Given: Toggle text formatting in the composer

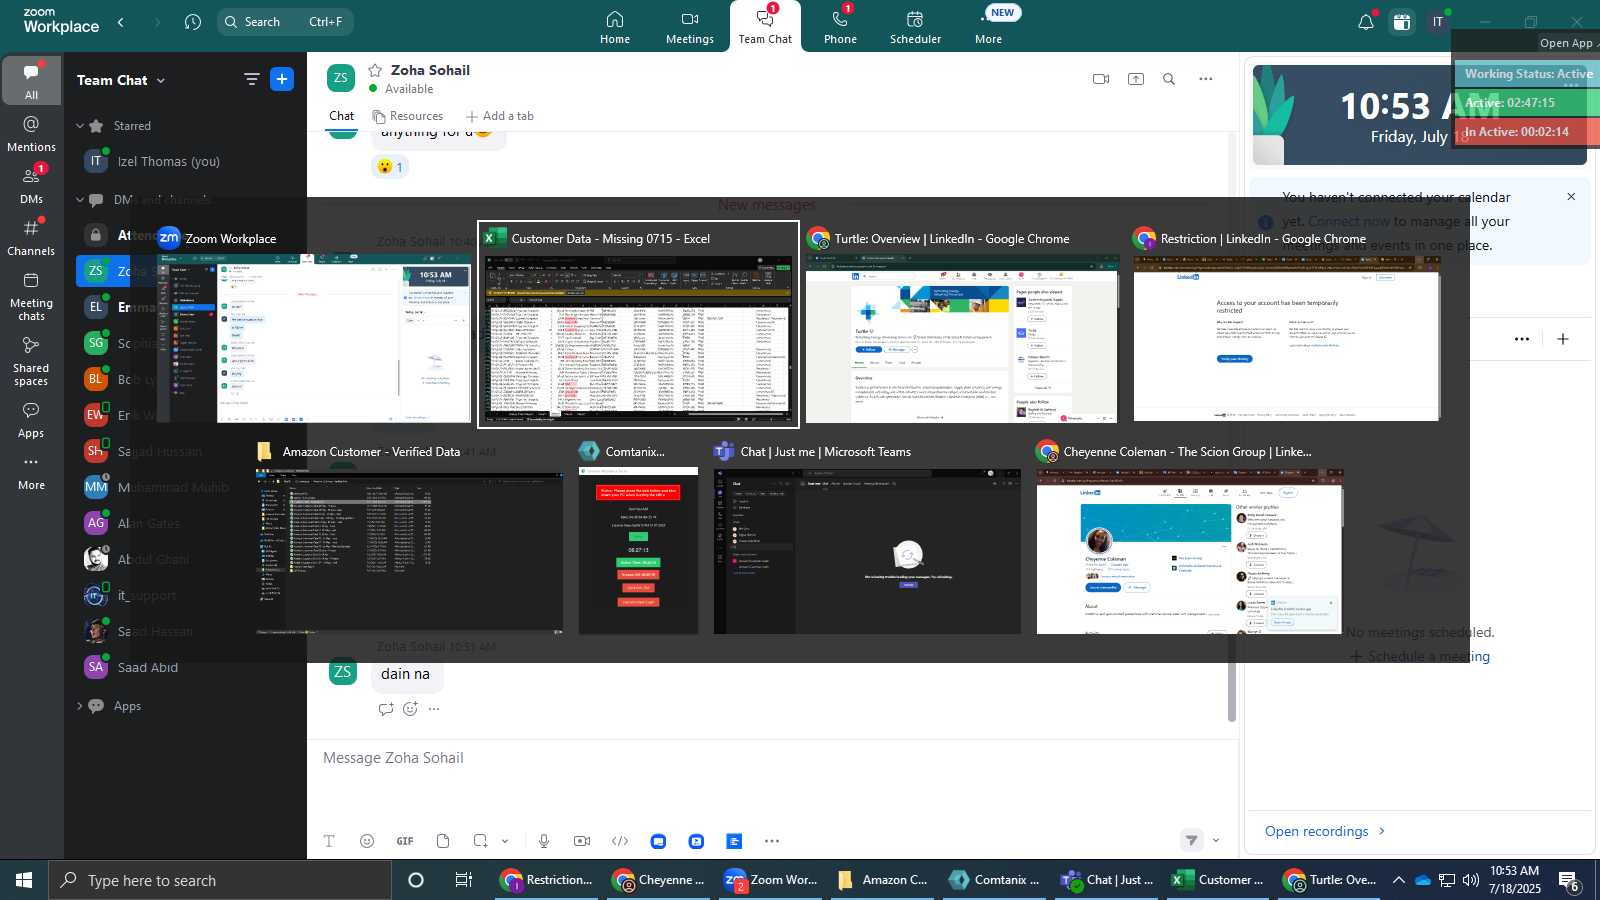Looking at the screenshot, I should coord(329,841).
